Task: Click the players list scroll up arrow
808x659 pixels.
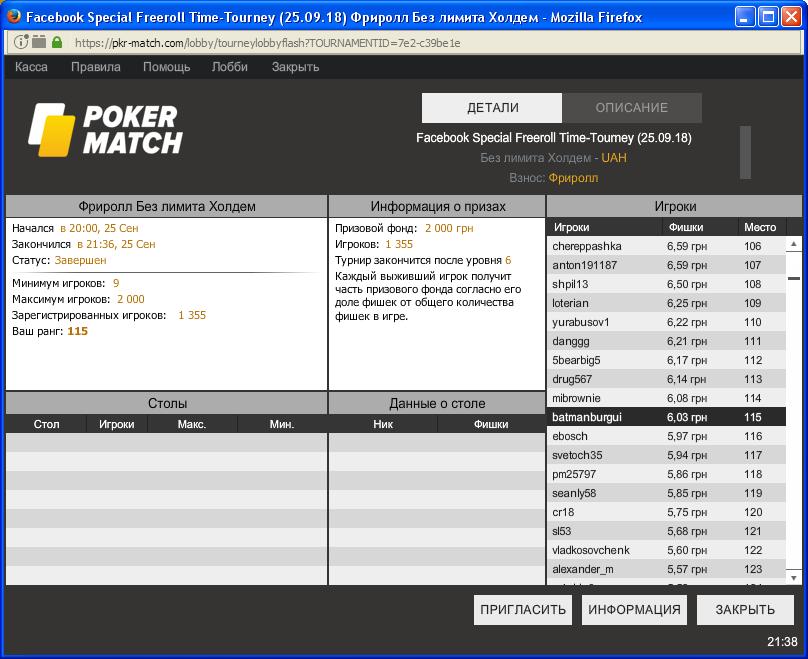Action: 794,244
